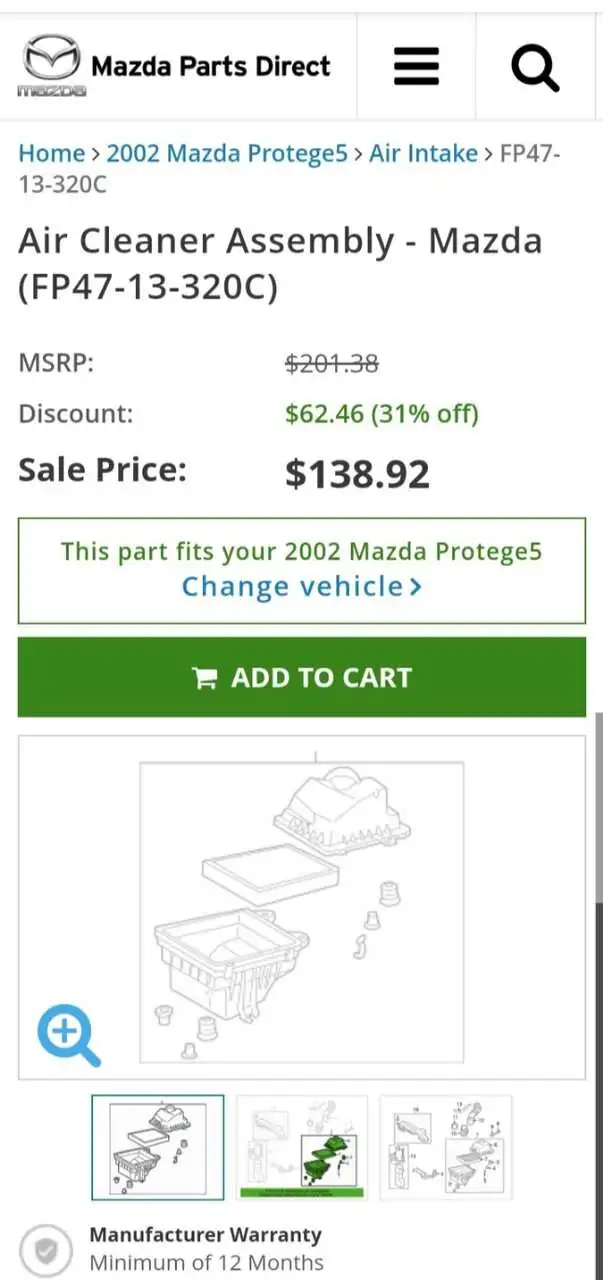Viewport: 603px width, 1280px height.
Task: Click the Change vehicle link
Action: 301,586
